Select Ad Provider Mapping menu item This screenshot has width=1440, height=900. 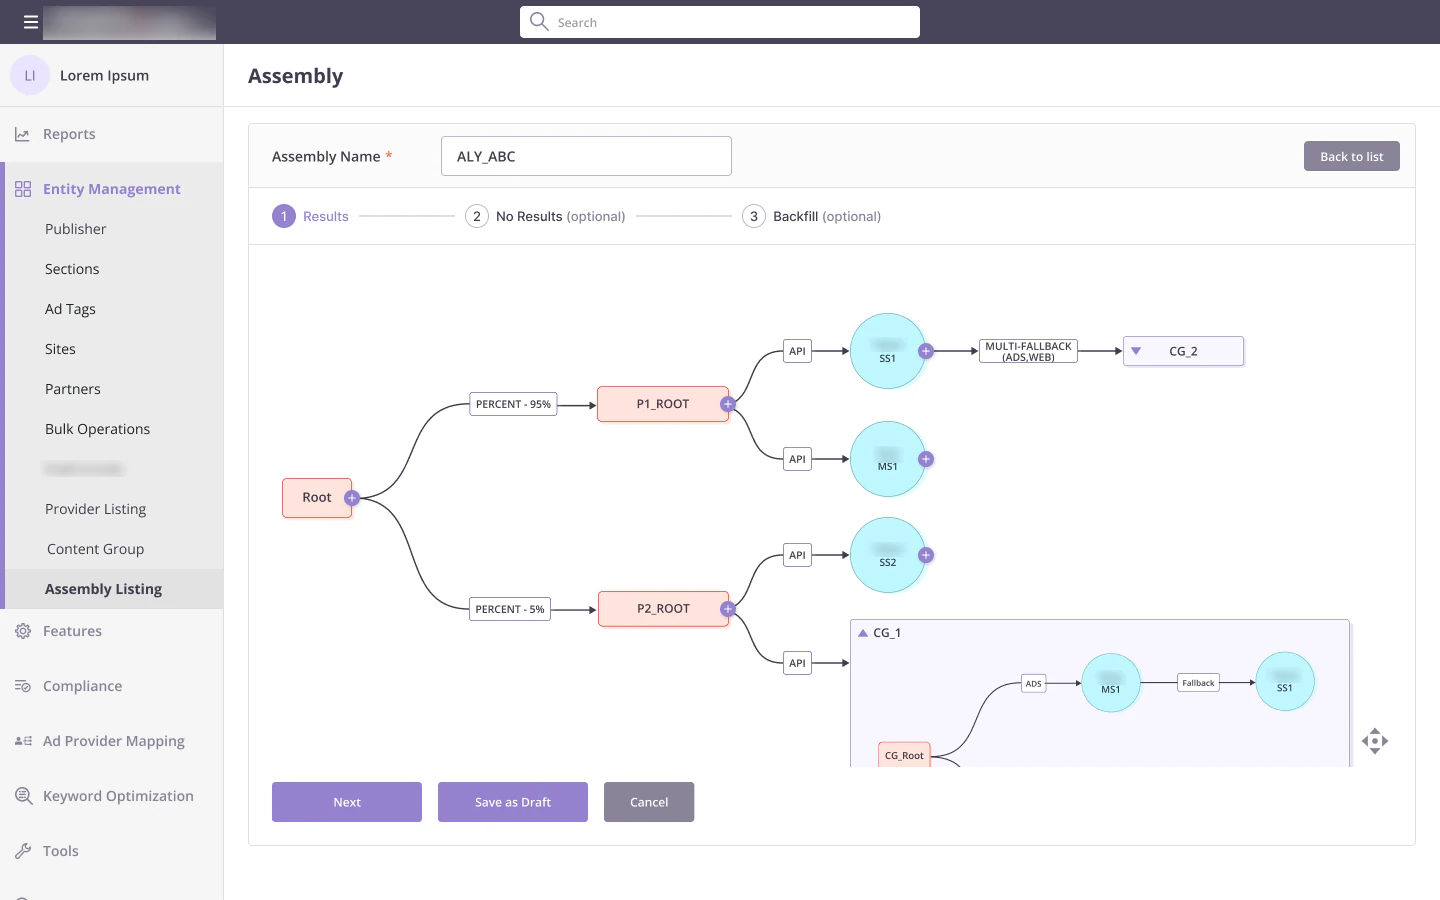coord(113,741)
